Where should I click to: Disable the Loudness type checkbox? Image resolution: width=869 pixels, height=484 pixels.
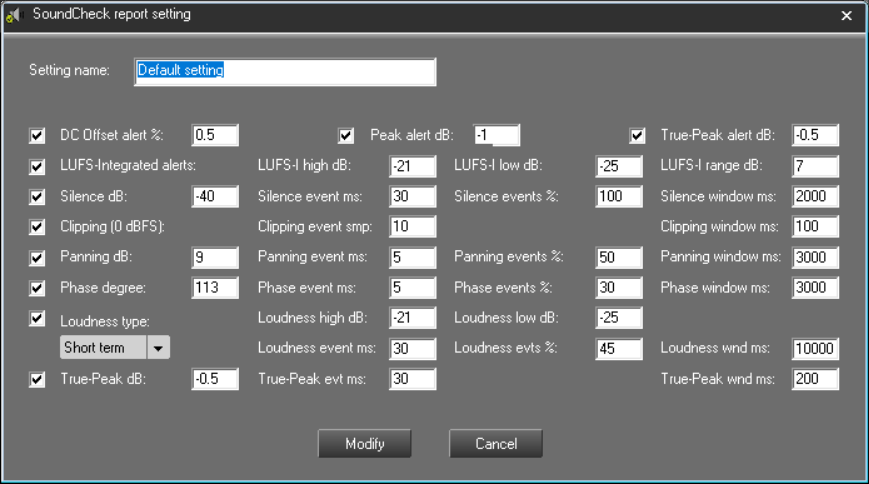tap(38, 319)
